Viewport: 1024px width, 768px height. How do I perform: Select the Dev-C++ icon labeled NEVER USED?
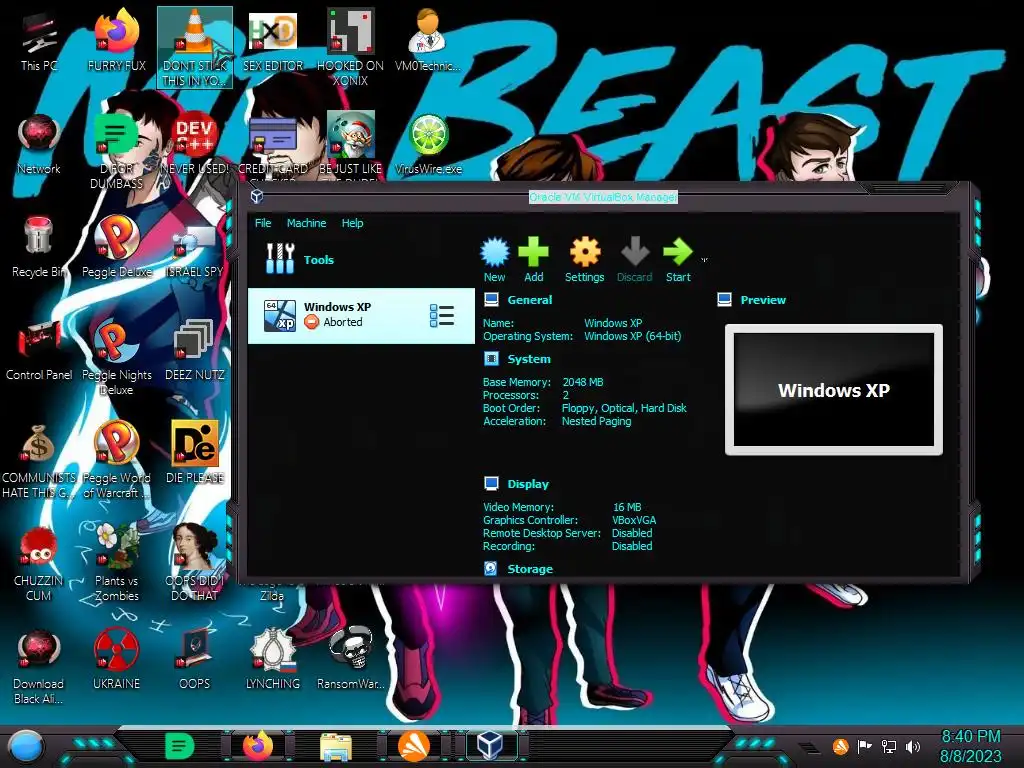(195, 144)
